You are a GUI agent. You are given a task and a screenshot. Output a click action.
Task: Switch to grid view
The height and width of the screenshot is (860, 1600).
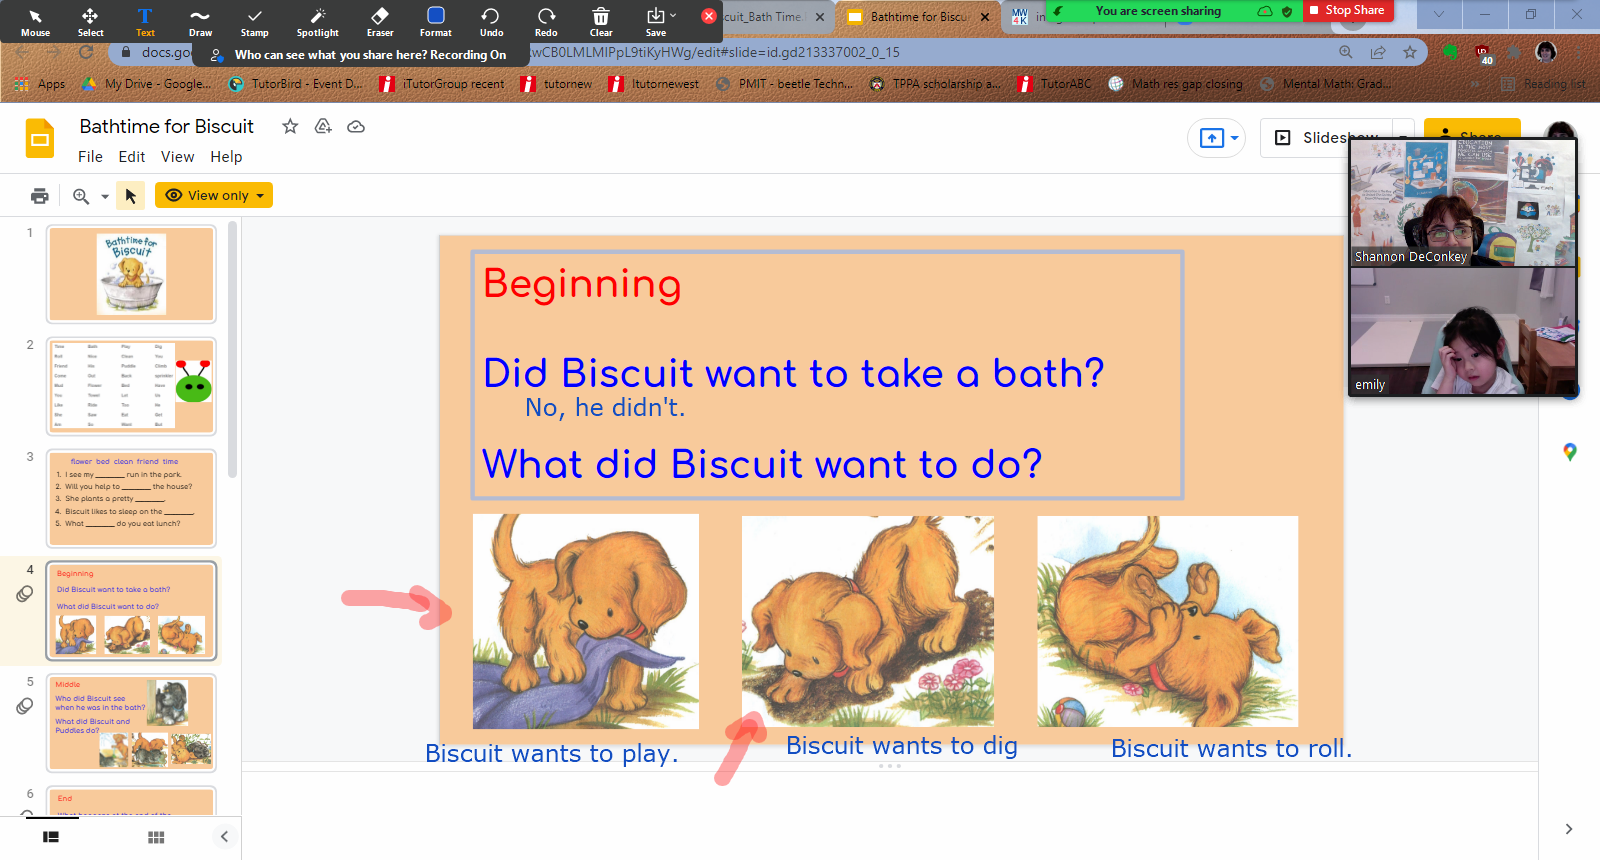tap(156, 837)
